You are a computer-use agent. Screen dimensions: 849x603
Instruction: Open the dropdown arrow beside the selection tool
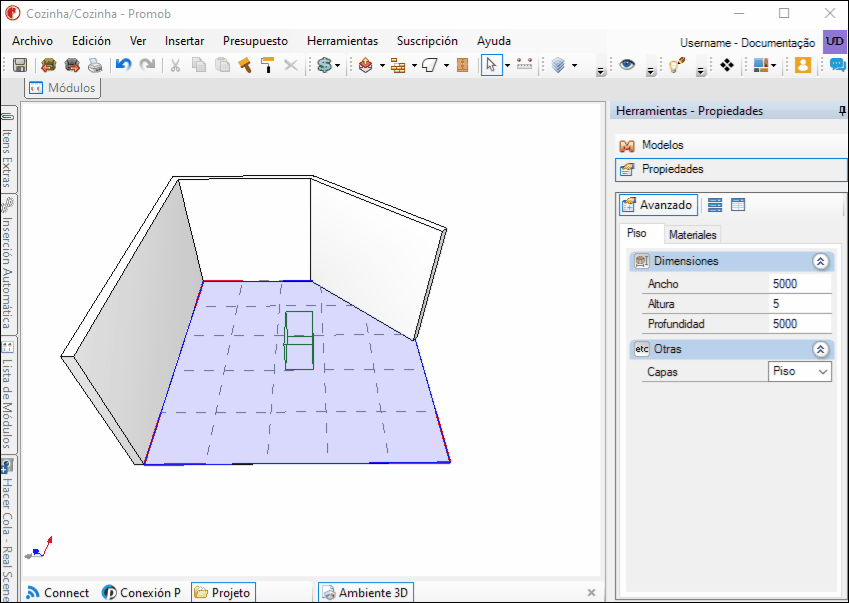tap(507, 65)
